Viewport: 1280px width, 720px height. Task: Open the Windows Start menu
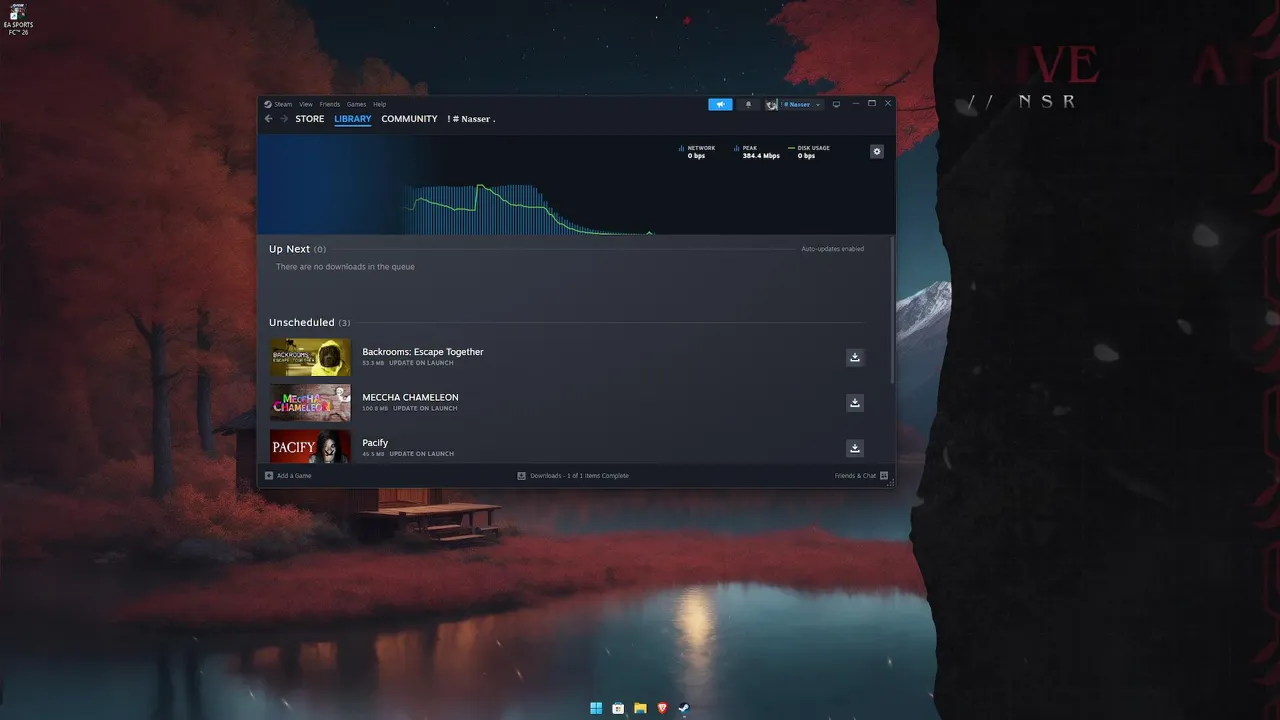(x=596, y=708)
